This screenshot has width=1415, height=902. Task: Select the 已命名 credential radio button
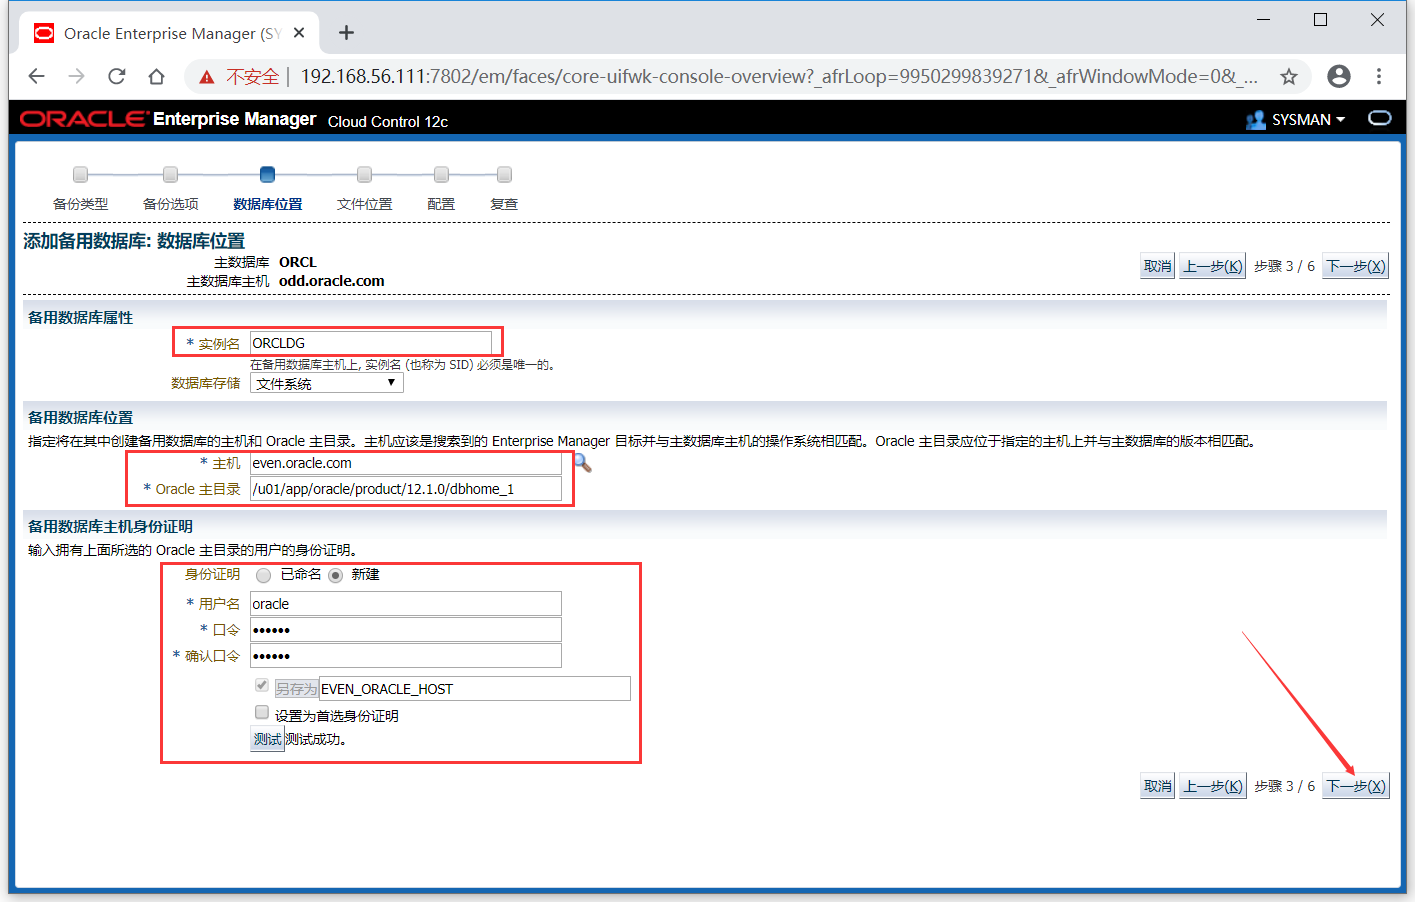coord(264,575)
